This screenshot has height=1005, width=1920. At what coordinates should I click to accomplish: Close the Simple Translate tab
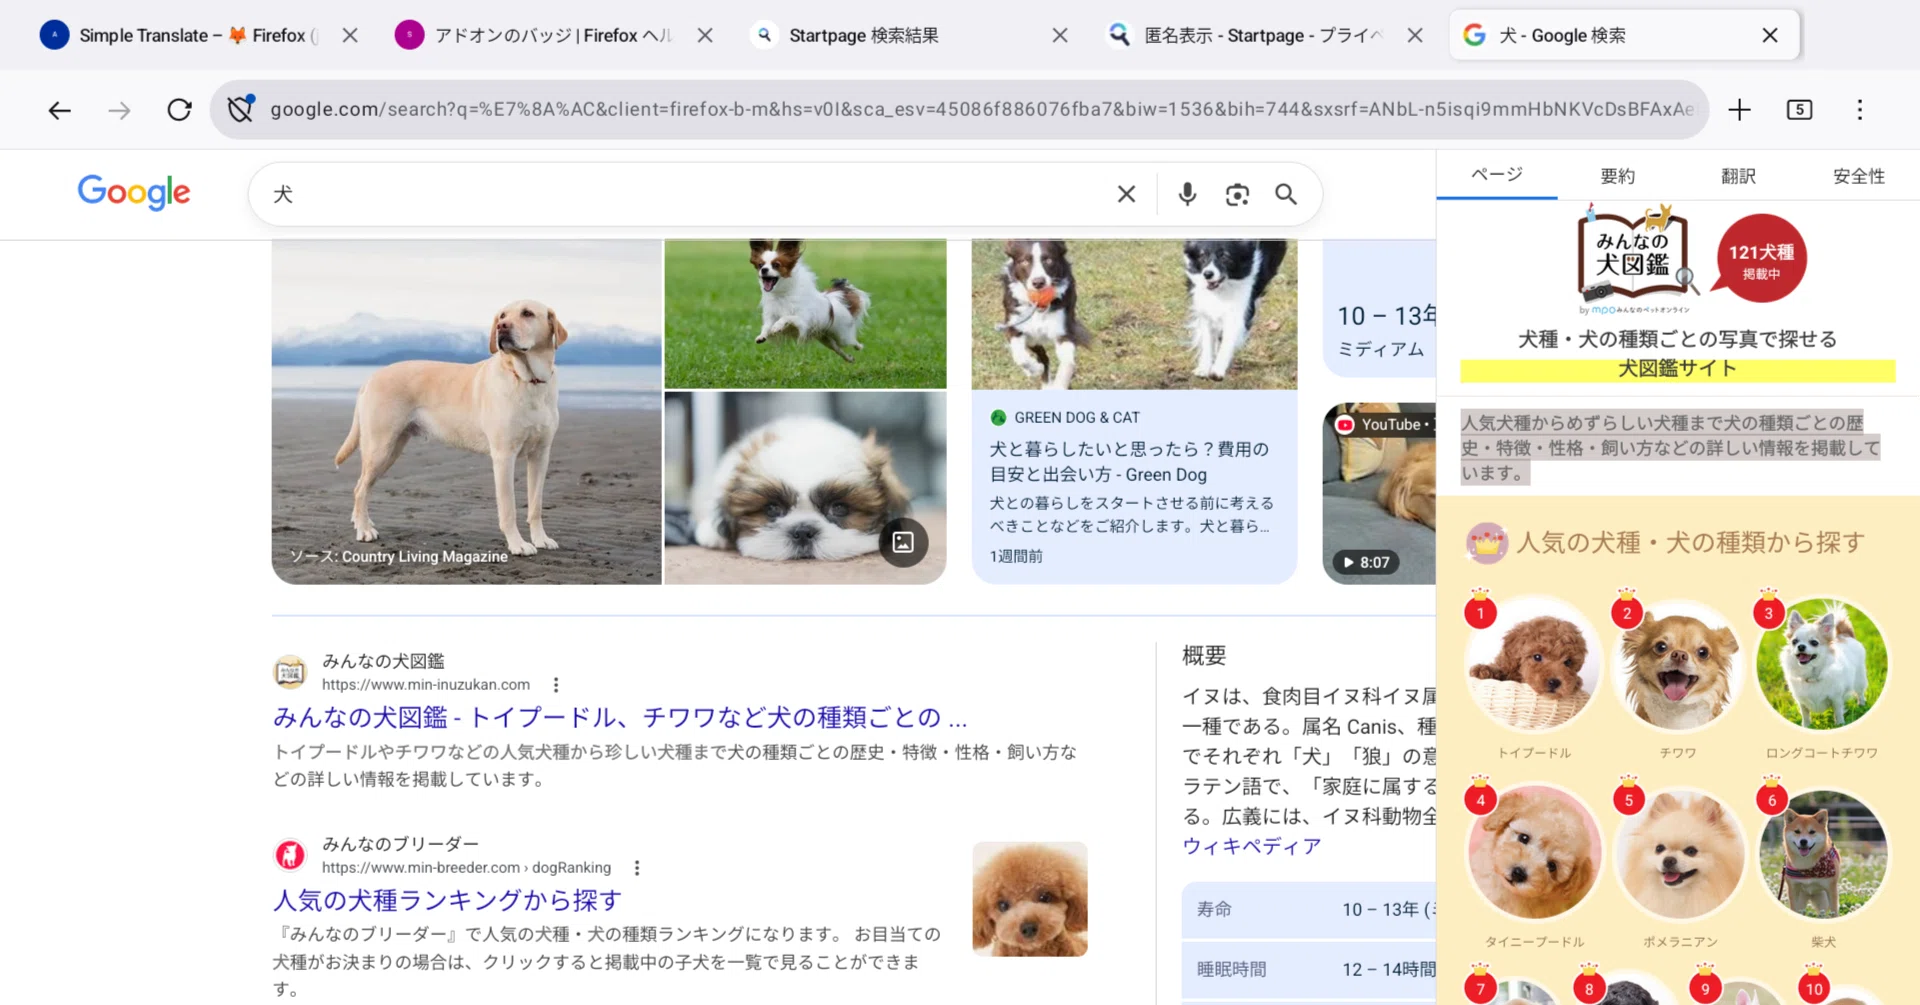coord(350,35)
